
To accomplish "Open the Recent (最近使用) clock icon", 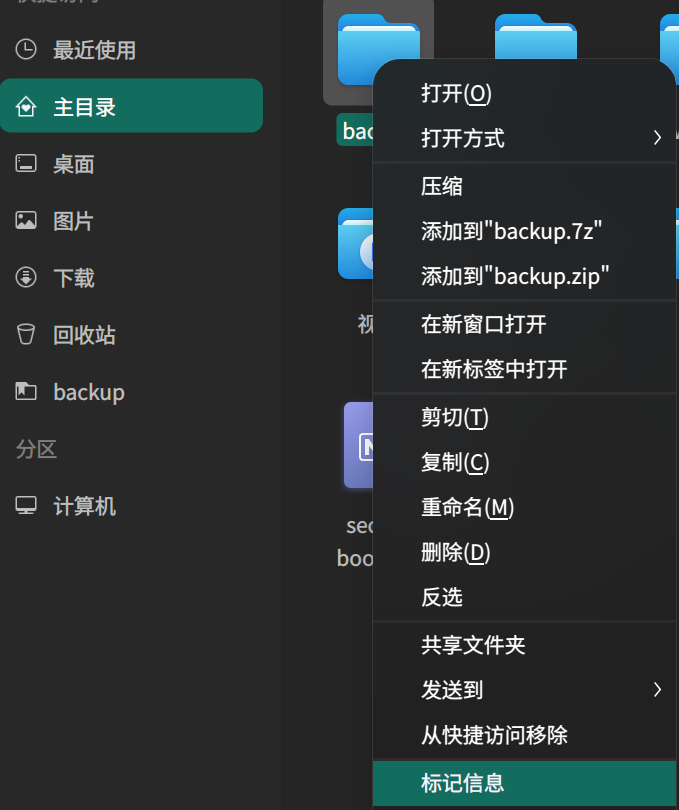I will pos(26,50).
